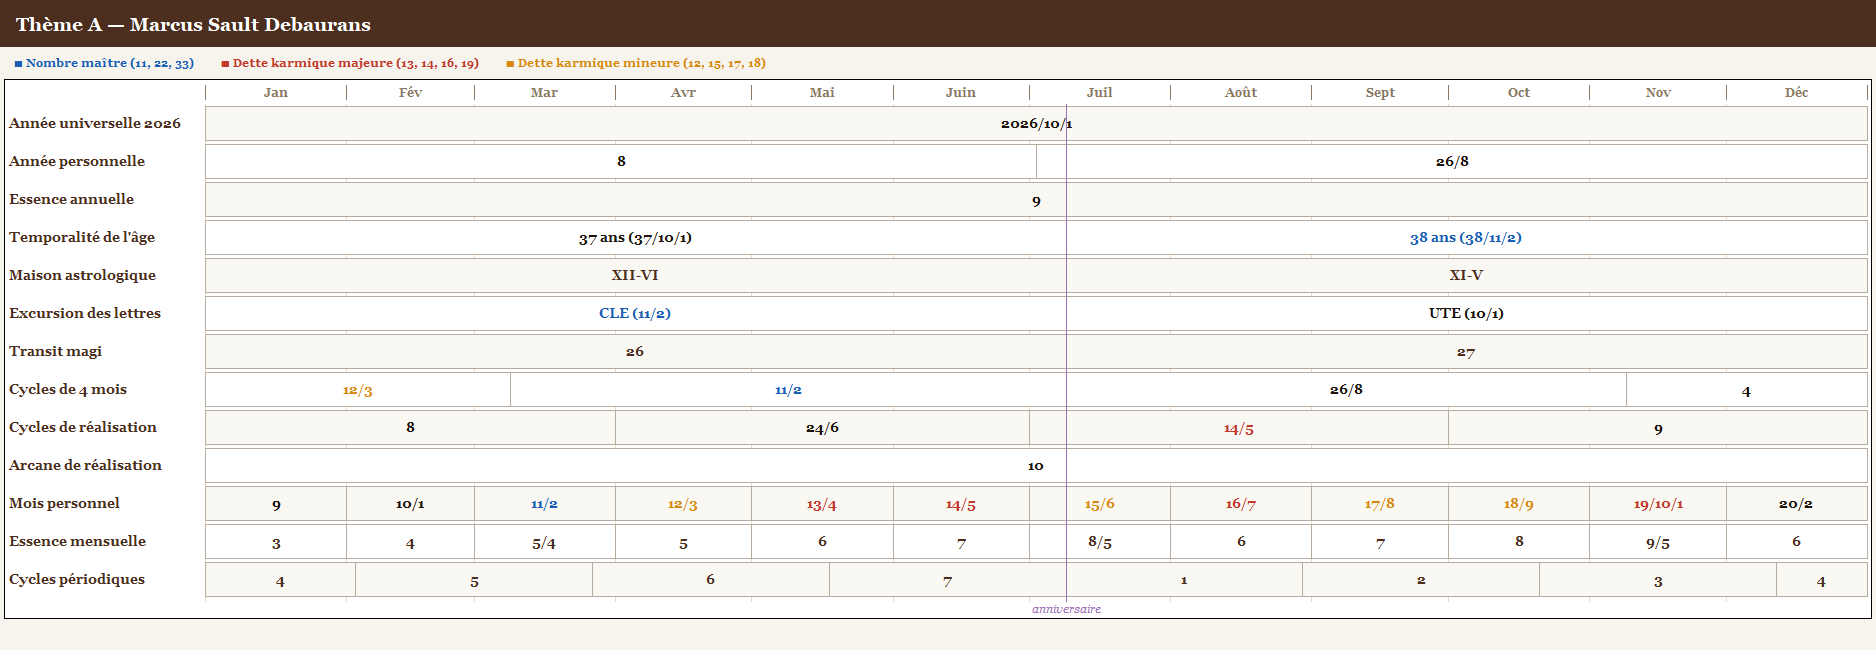Click the orange Dette karmique mineure legend square
1876x650 pixels.
pos(510,64)
